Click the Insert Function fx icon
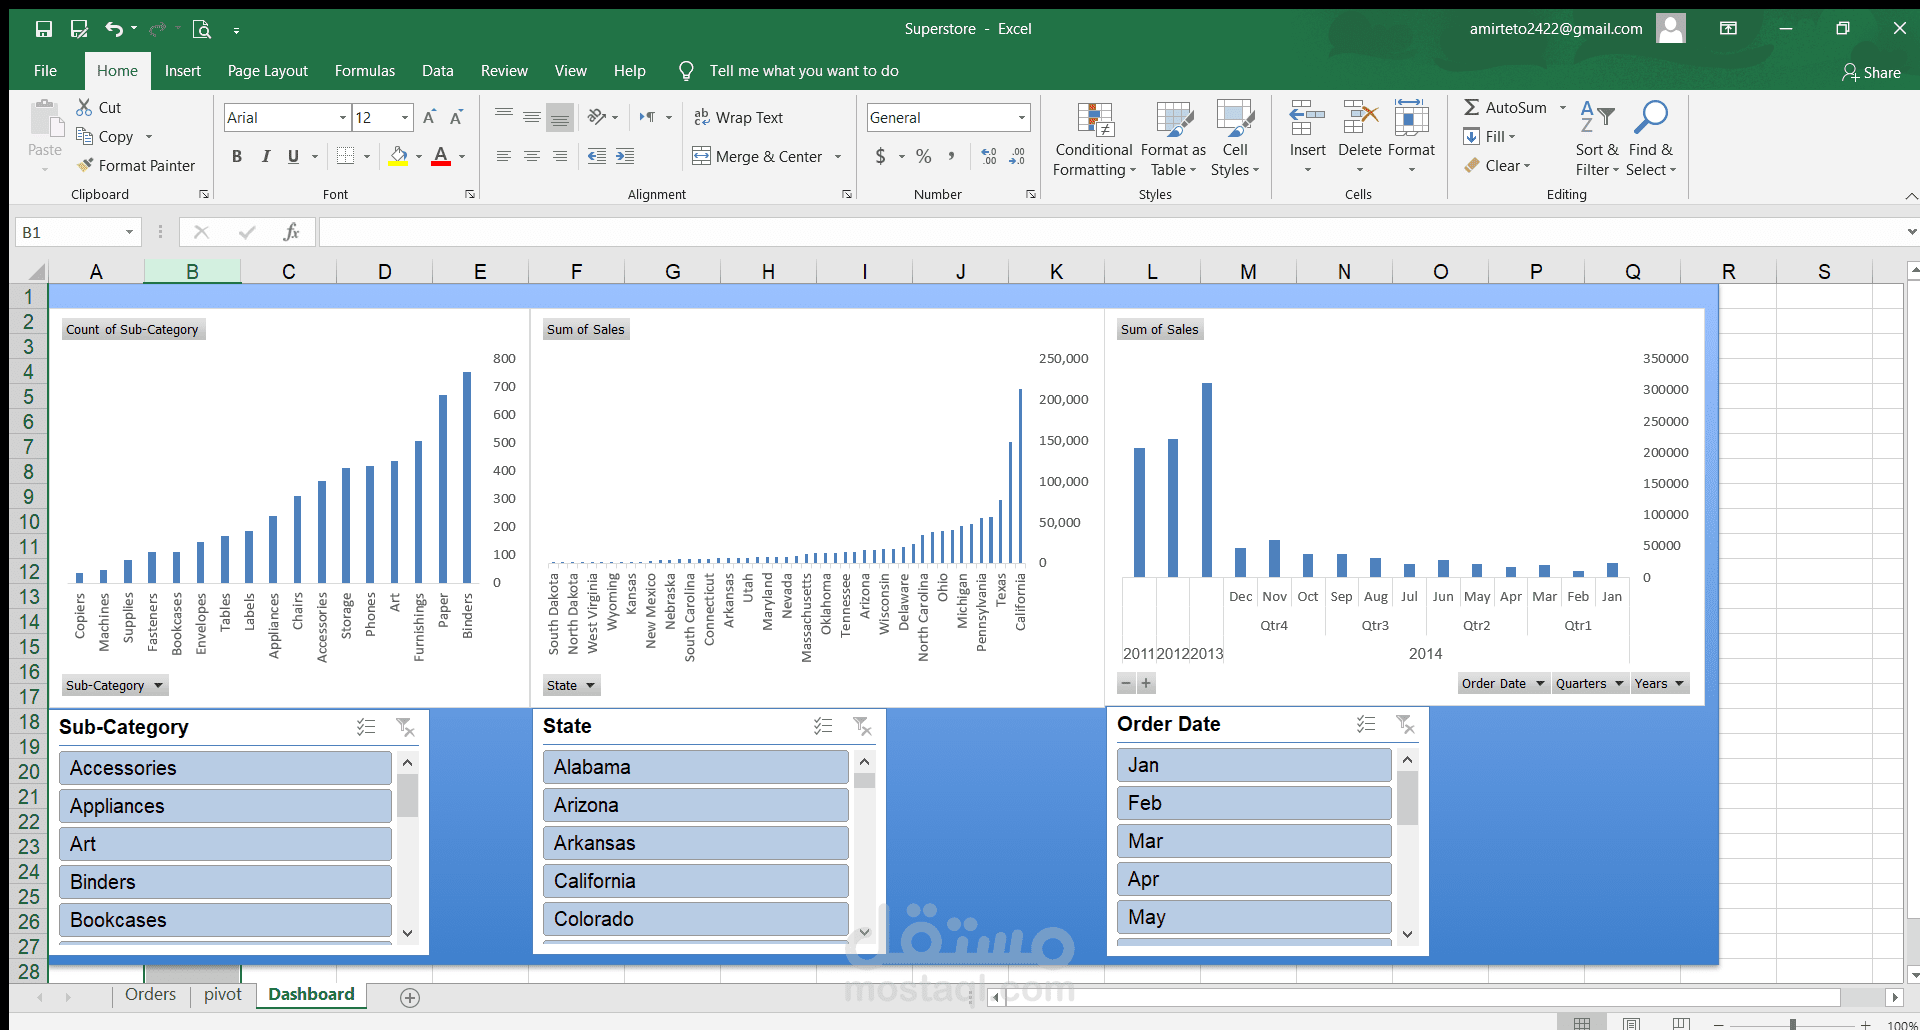Screen dimensions: 1920x1030 click(291, 232)
